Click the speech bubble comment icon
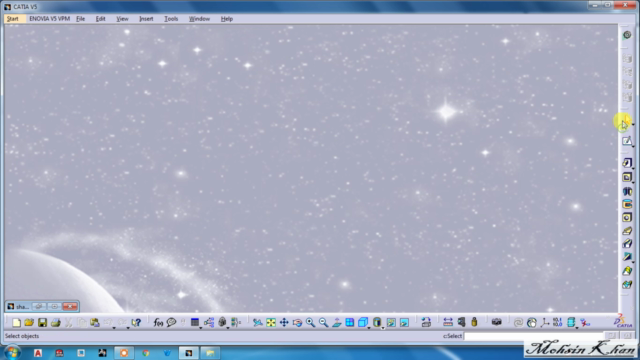 click(x=171, y=322)
